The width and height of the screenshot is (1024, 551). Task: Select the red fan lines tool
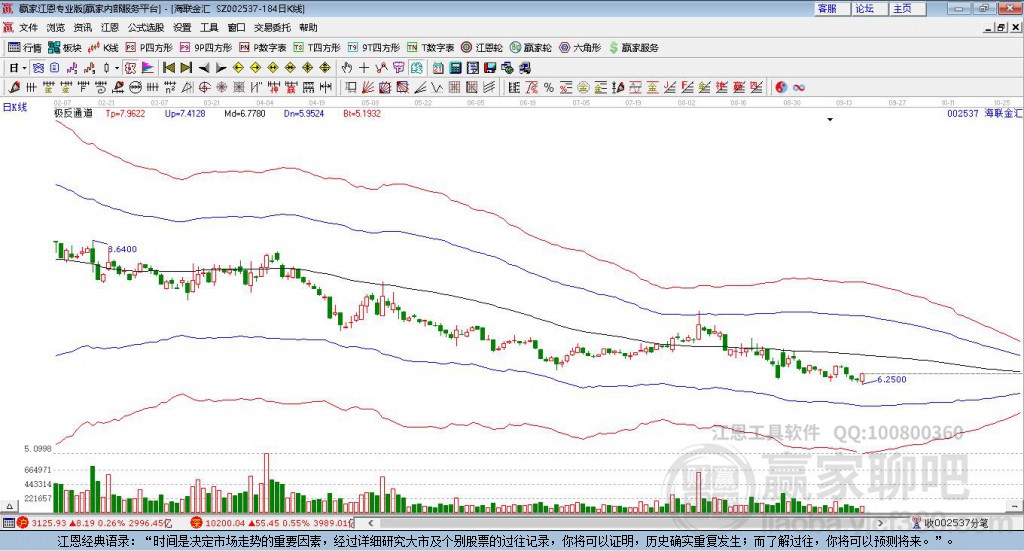pyautogui.click(x=367, y=87)
